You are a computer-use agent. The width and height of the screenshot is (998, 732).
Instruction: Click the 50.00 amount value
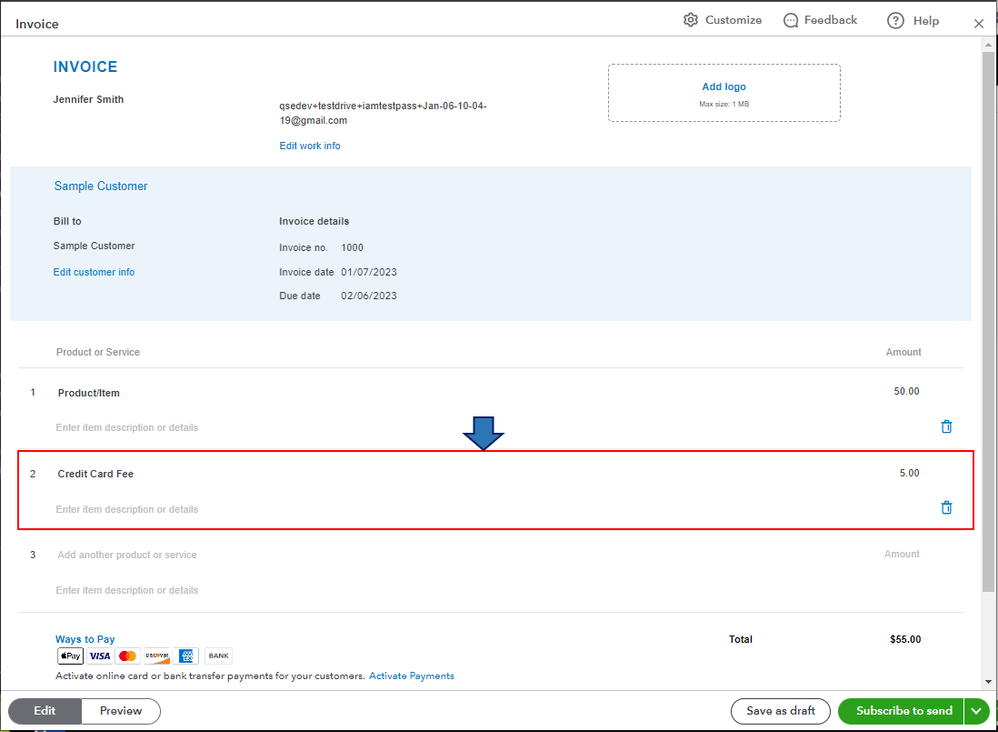906,391
